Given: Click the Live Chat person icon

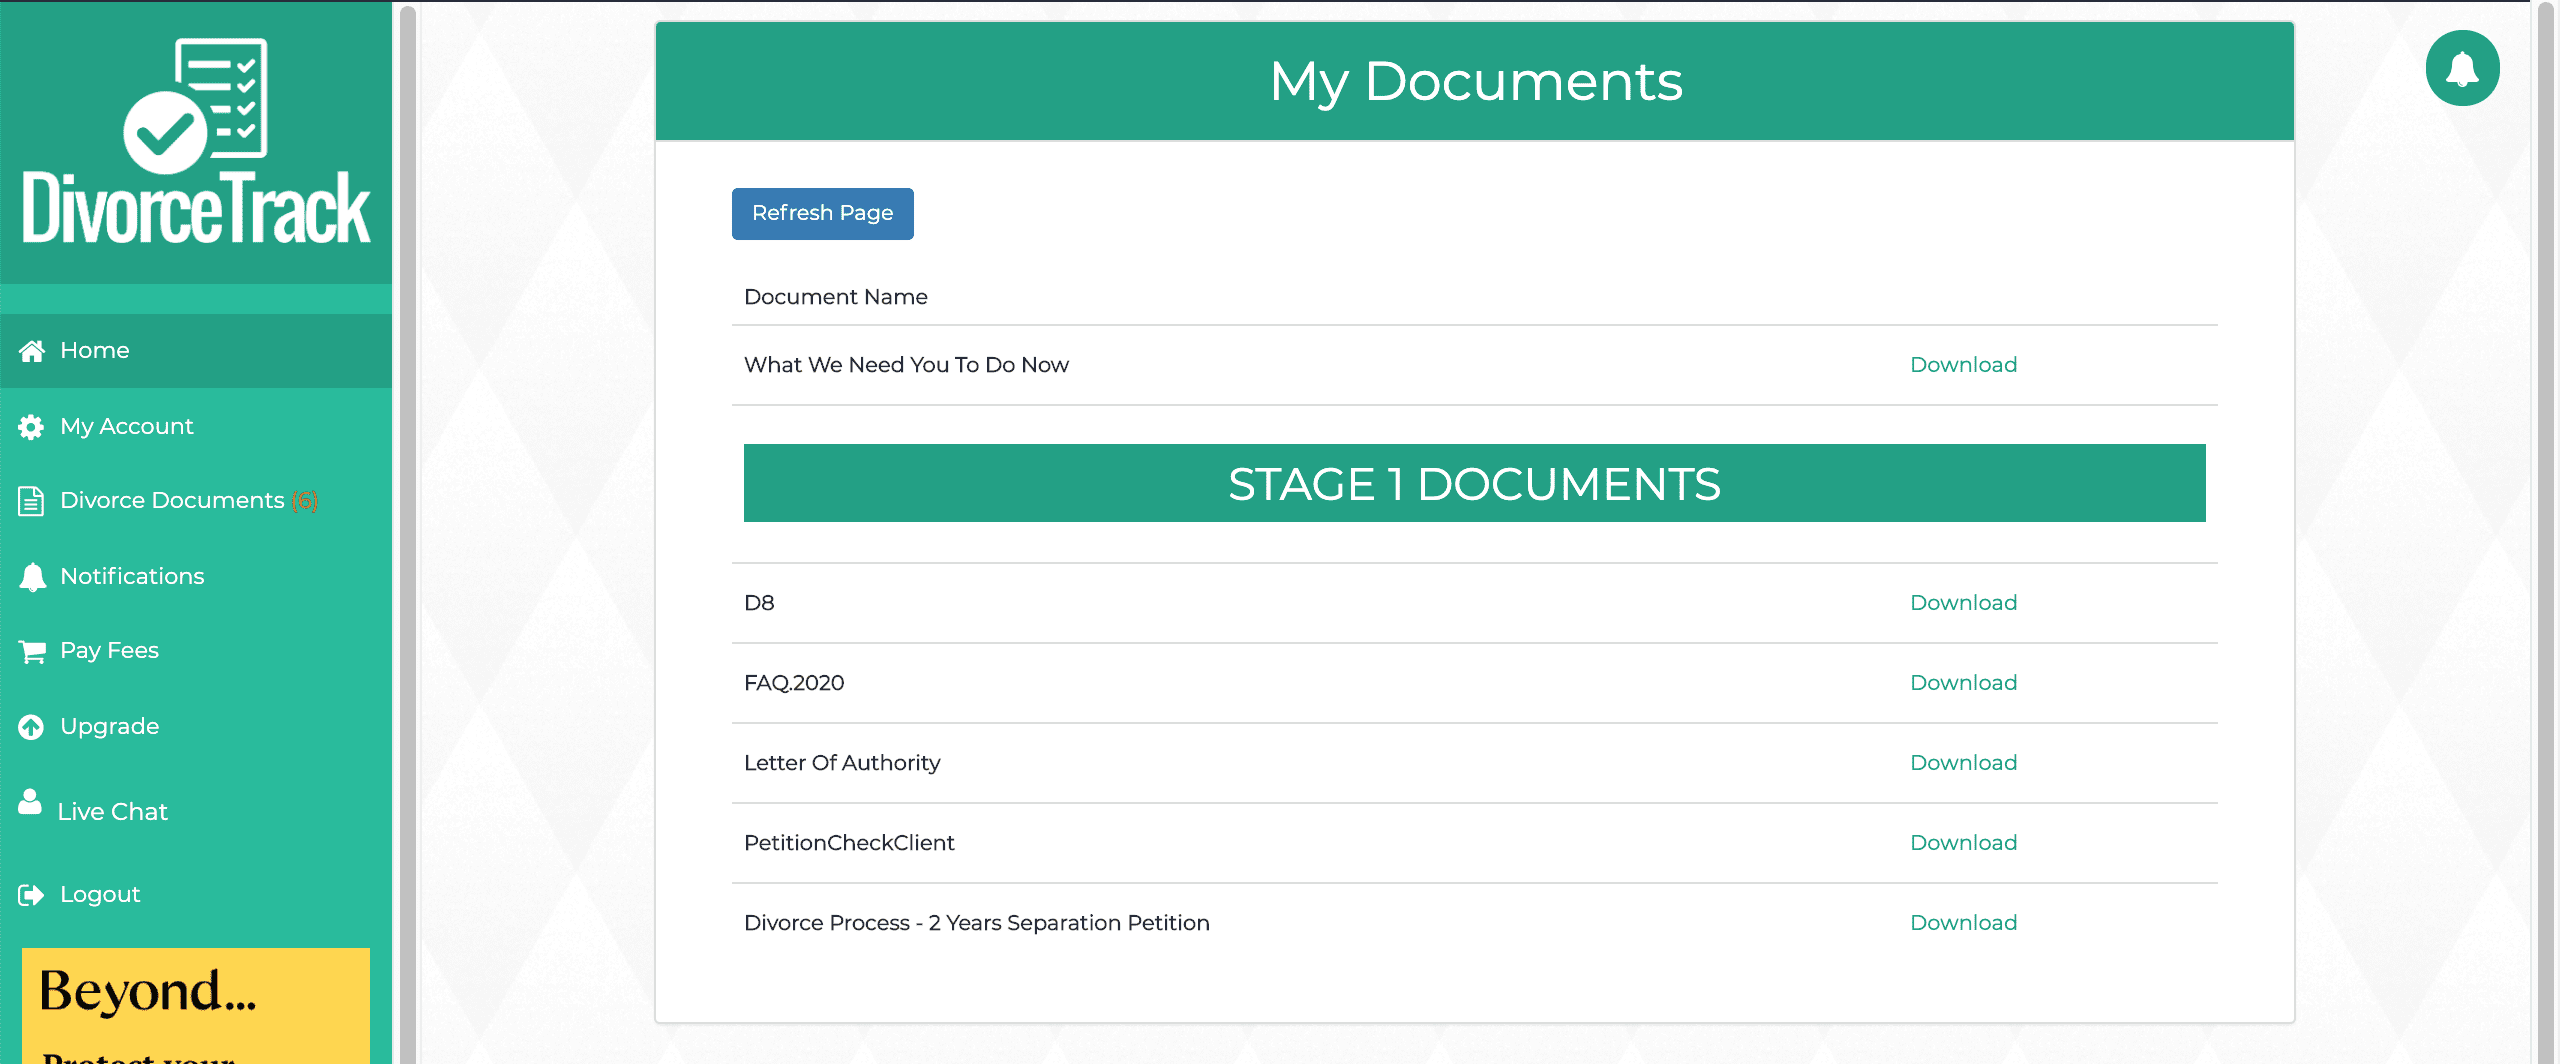Looking at the screenshot, I should point(30,803).
